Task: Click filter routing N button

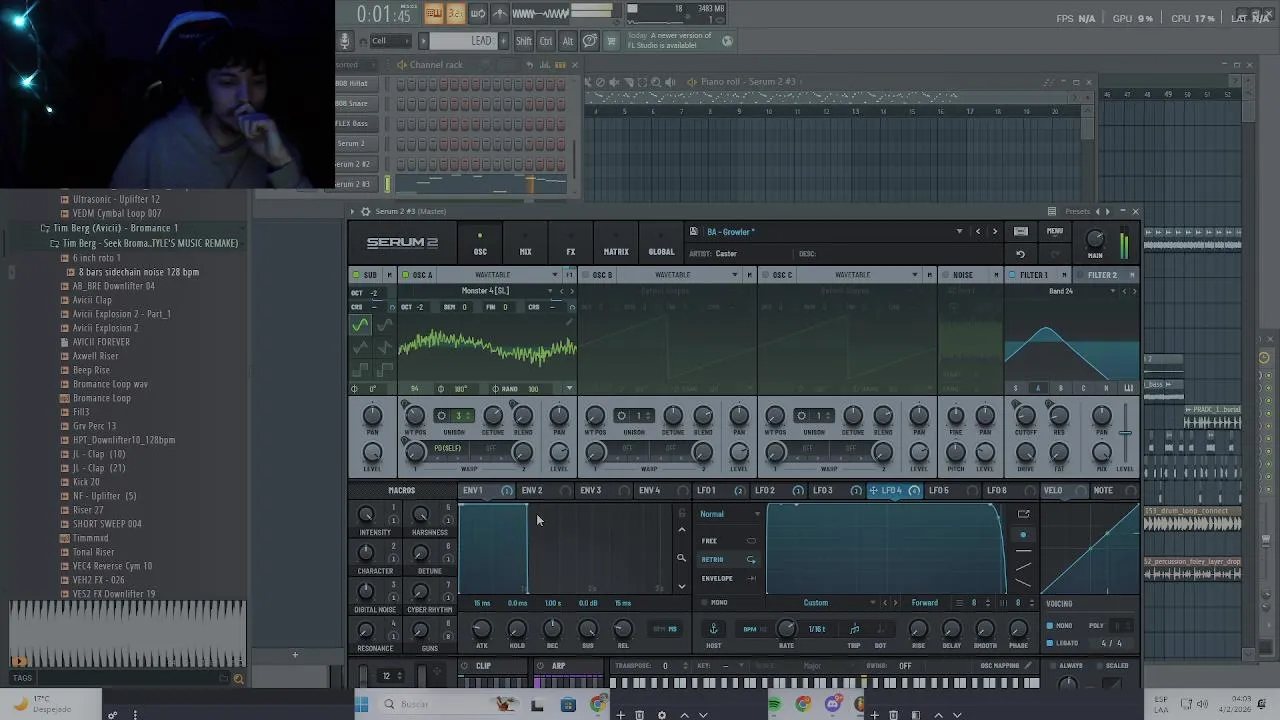Action: click(x=1106, y=388)
